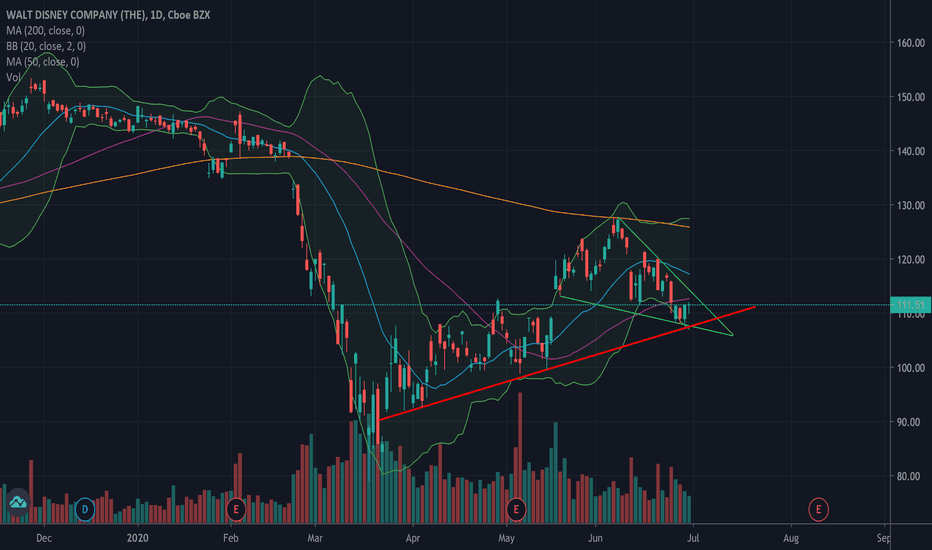The image size is (932, 550).
Task: Click the Apr label on time axis
Action: (x=413, y=538)
